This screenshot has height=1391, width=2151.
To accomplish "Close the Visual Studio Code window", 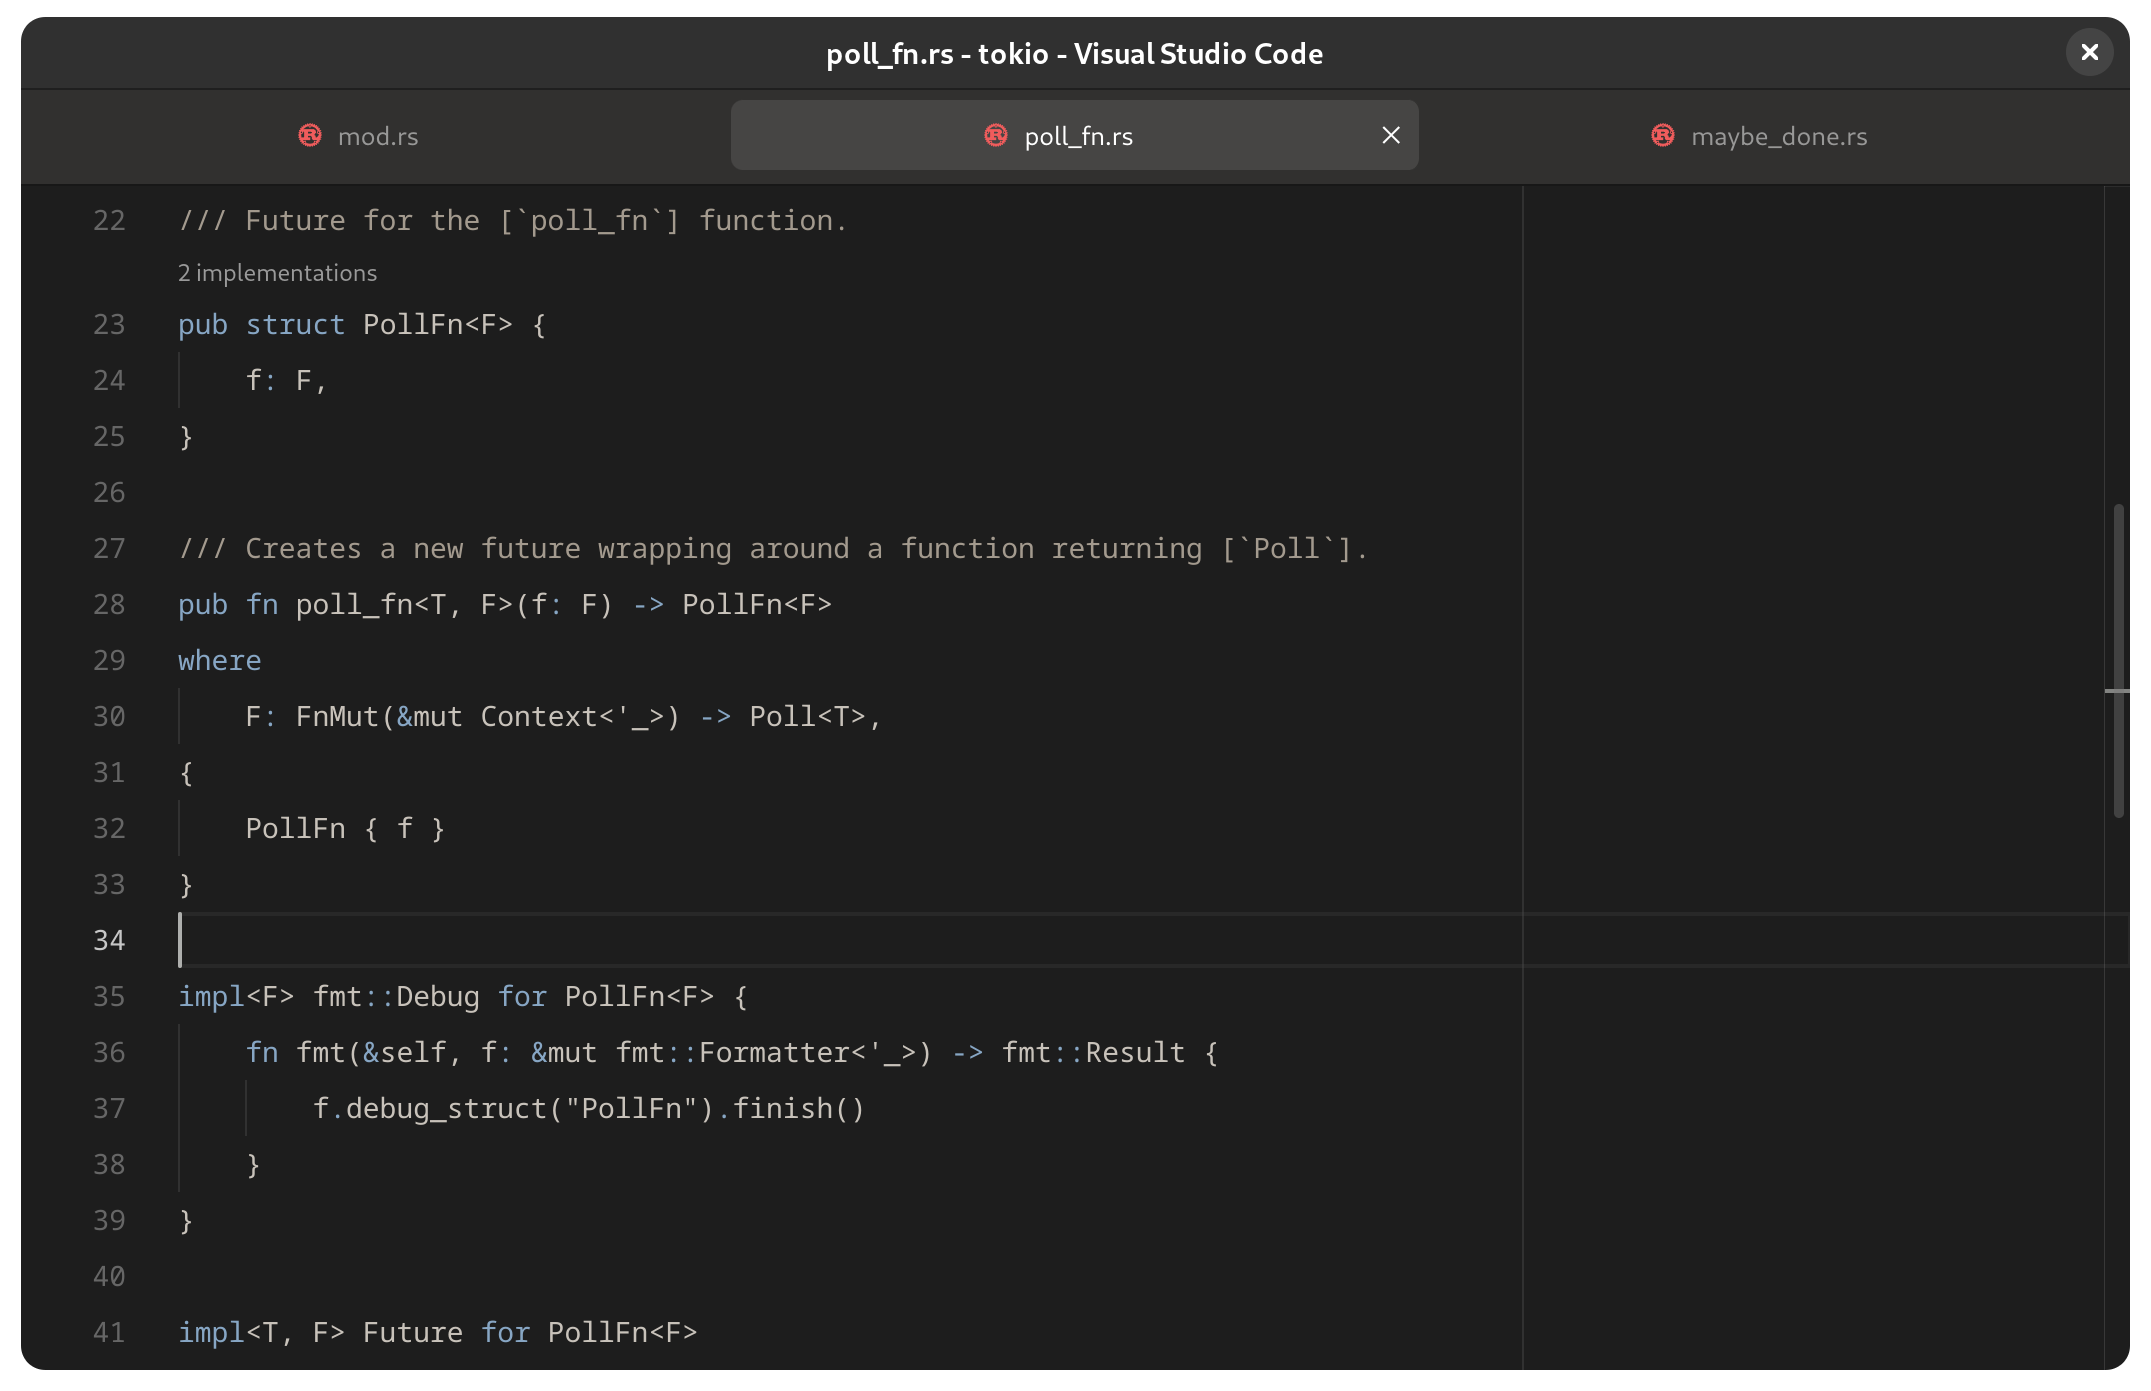I will [x=2089, y=52].
